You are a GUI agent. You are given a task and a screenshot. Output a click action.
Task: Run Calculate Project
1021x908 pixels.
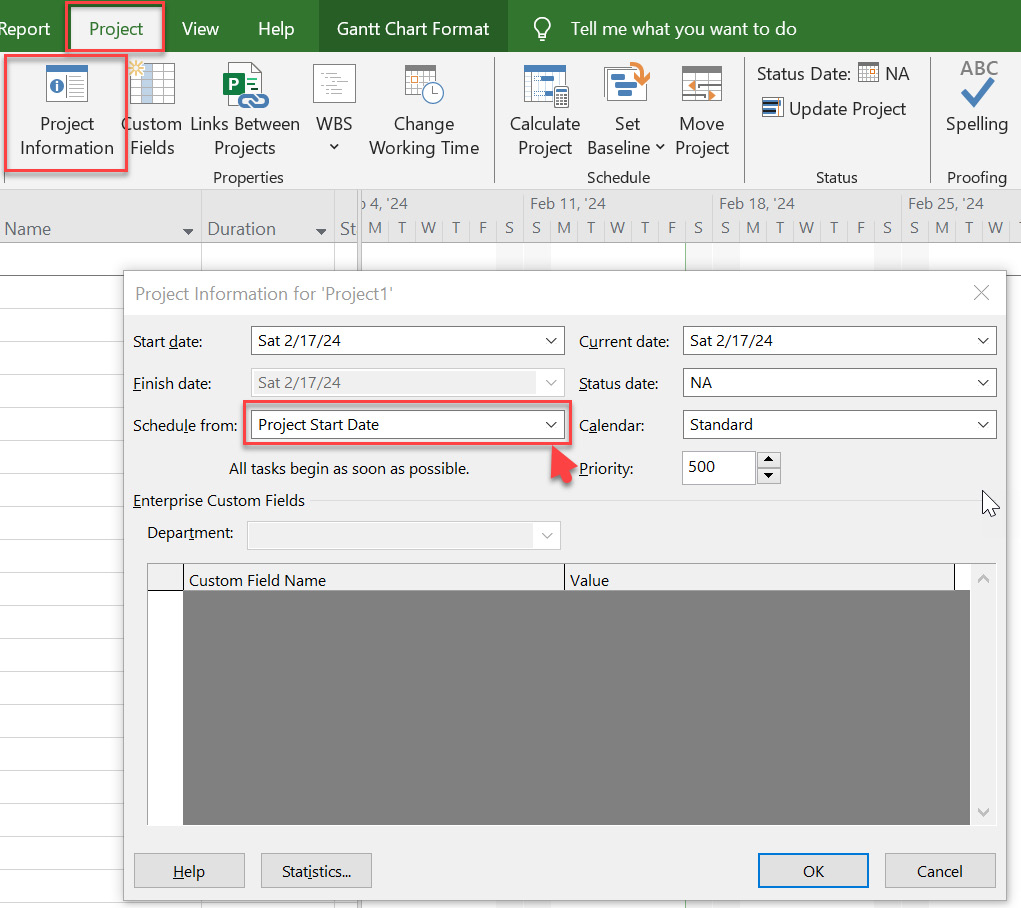545,111
